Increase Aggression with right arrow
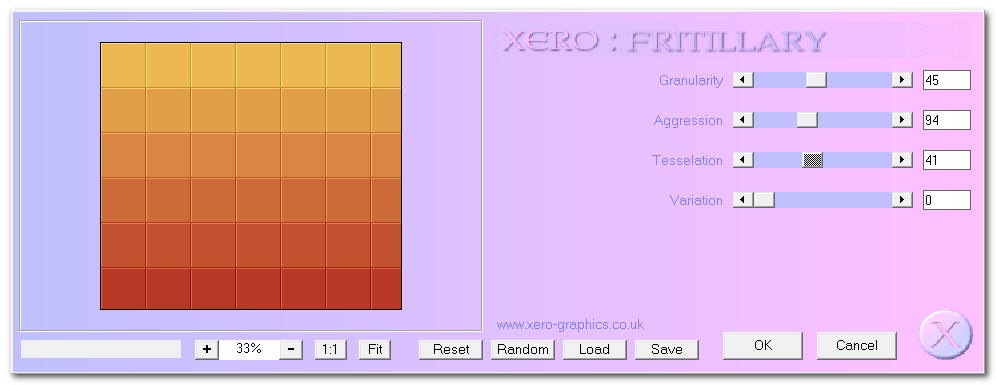996x385 pixels. coord(902,120)
